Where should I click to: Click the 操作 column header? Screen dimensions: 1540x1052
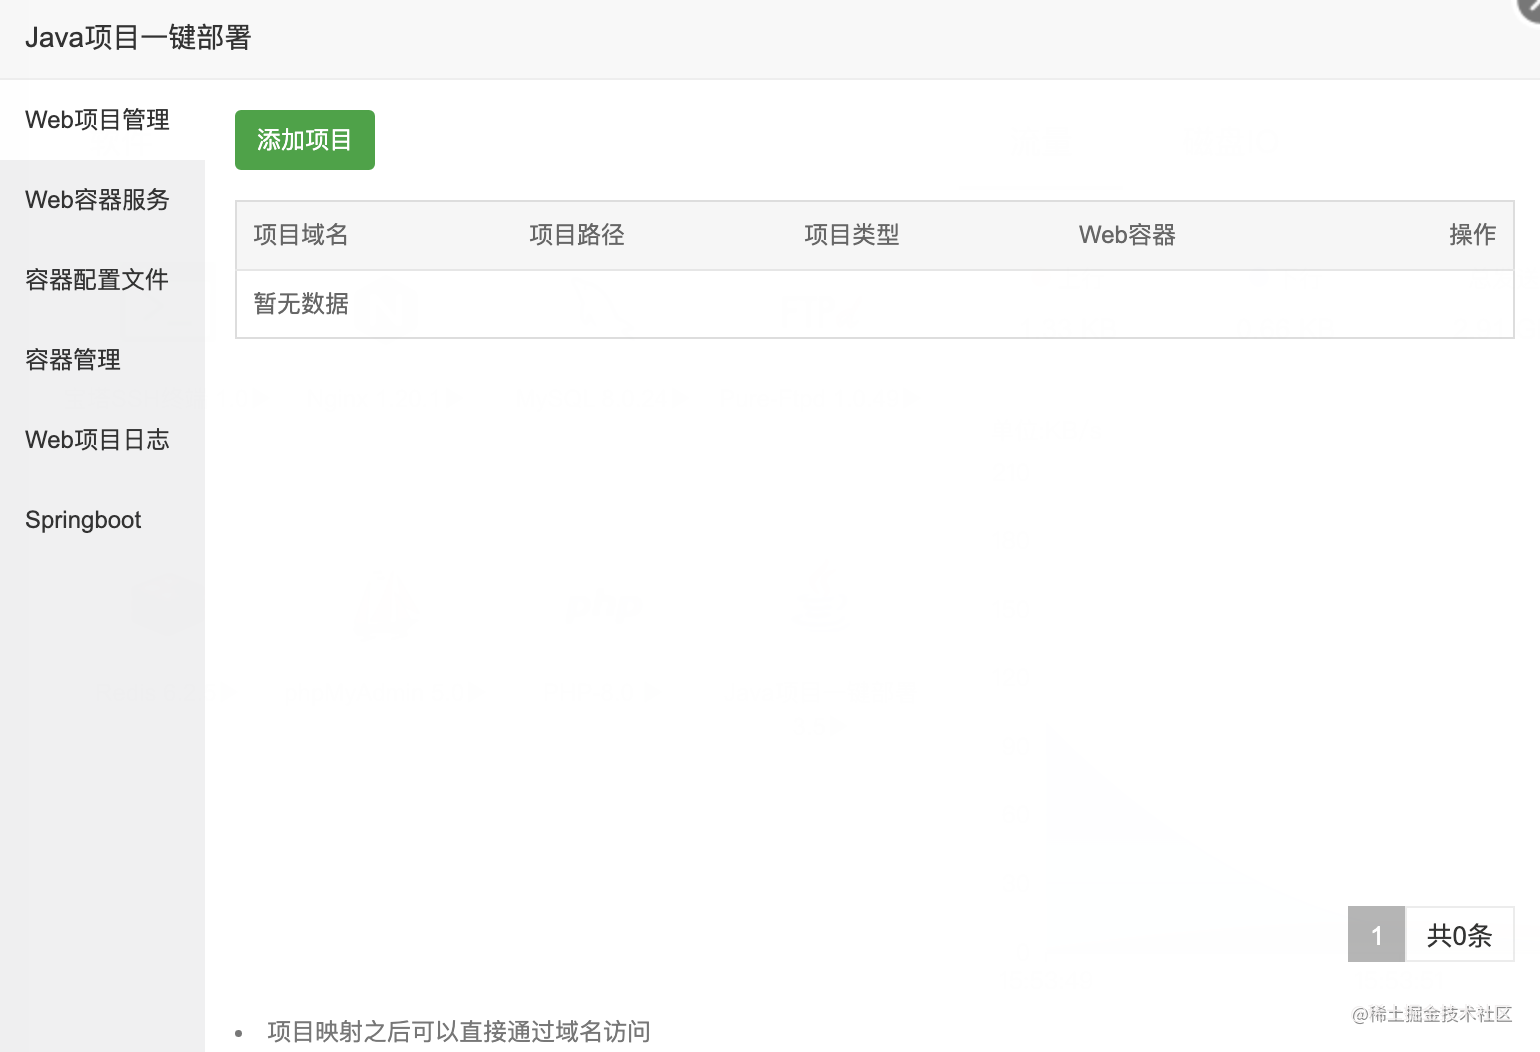1472,235
